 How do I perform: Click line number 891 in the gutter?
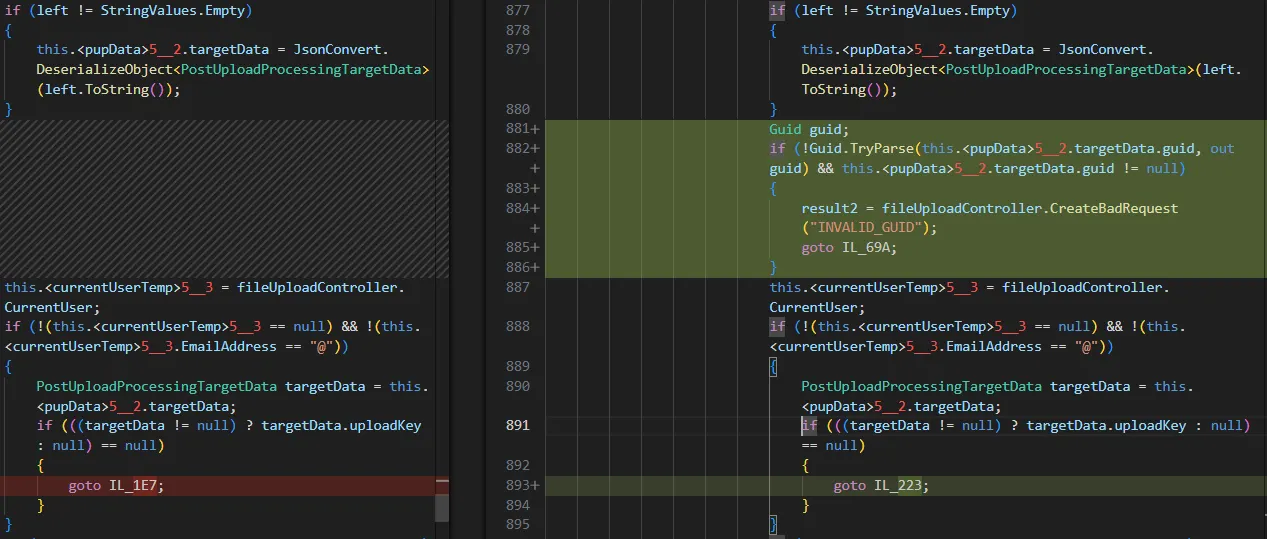[517, 425]
